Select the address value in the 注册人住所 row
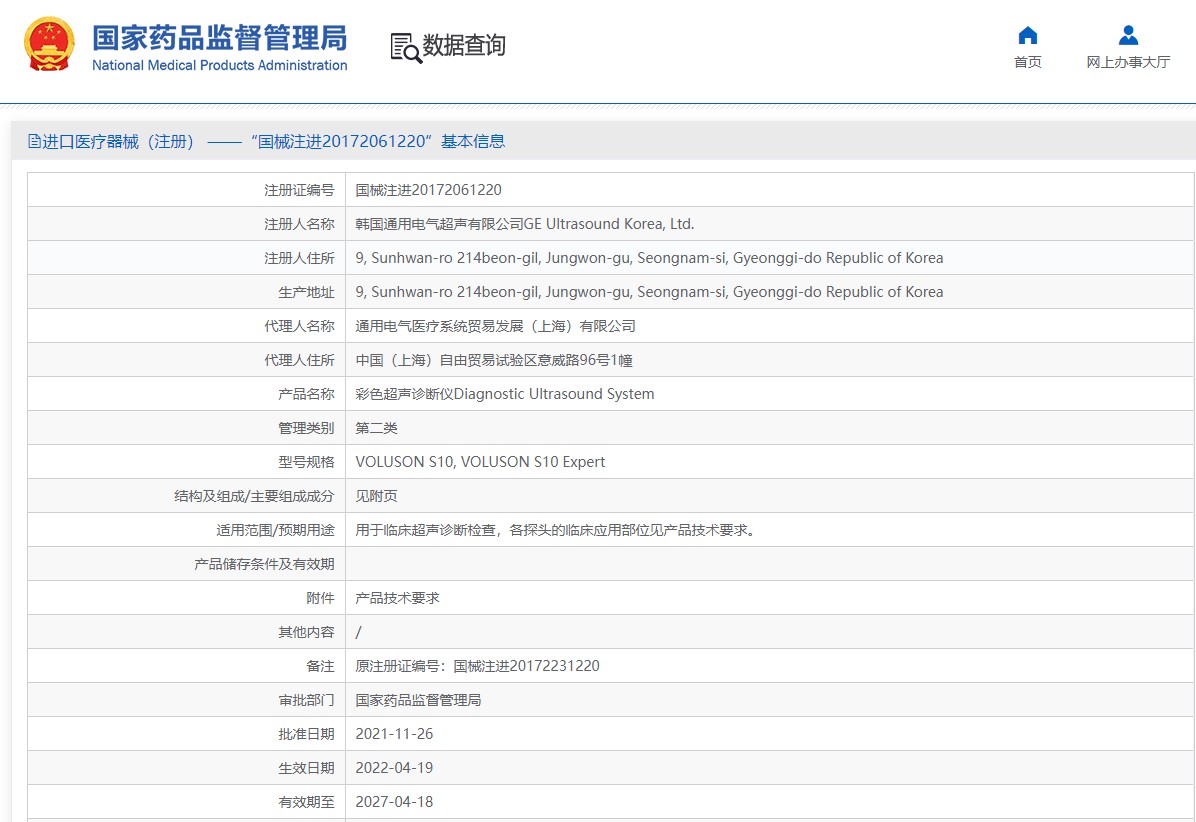 [649, 258]
